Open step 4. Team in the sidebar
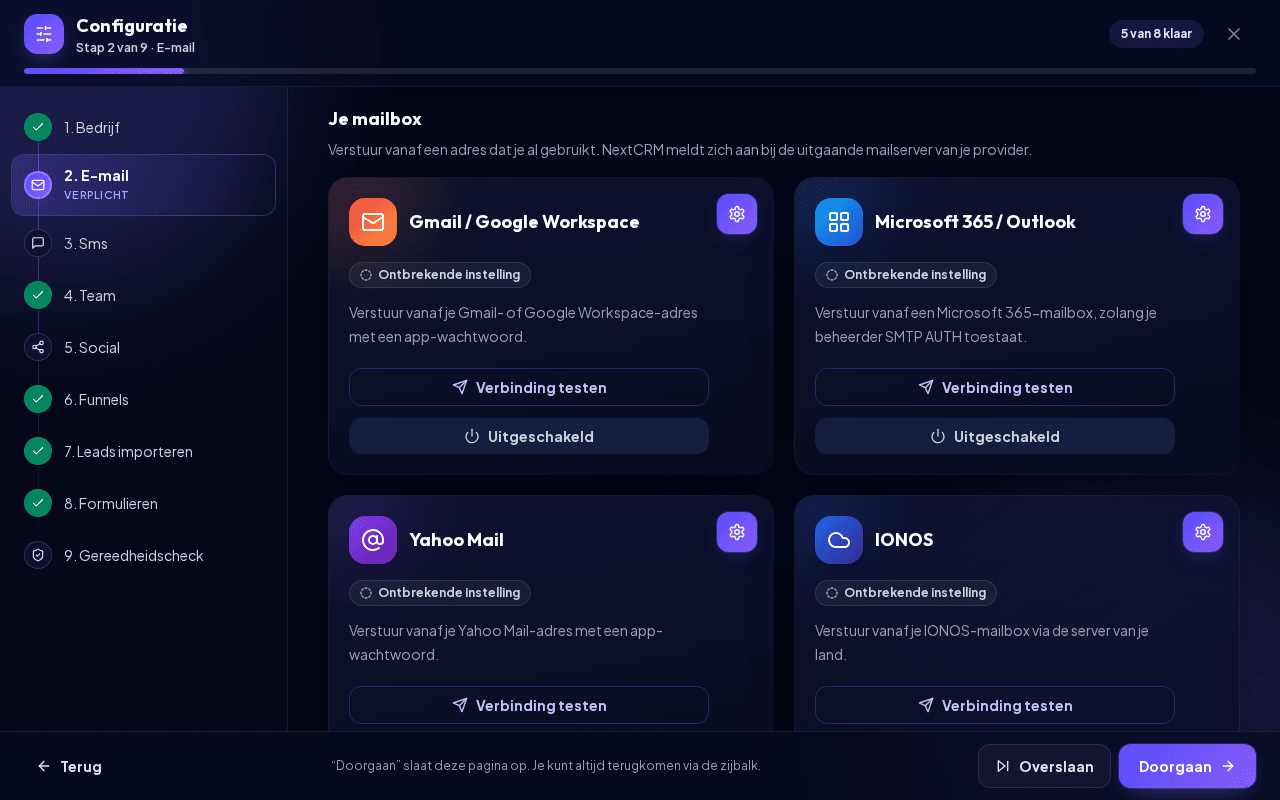This screenshot has height=800, width=1280. [143, 295]
